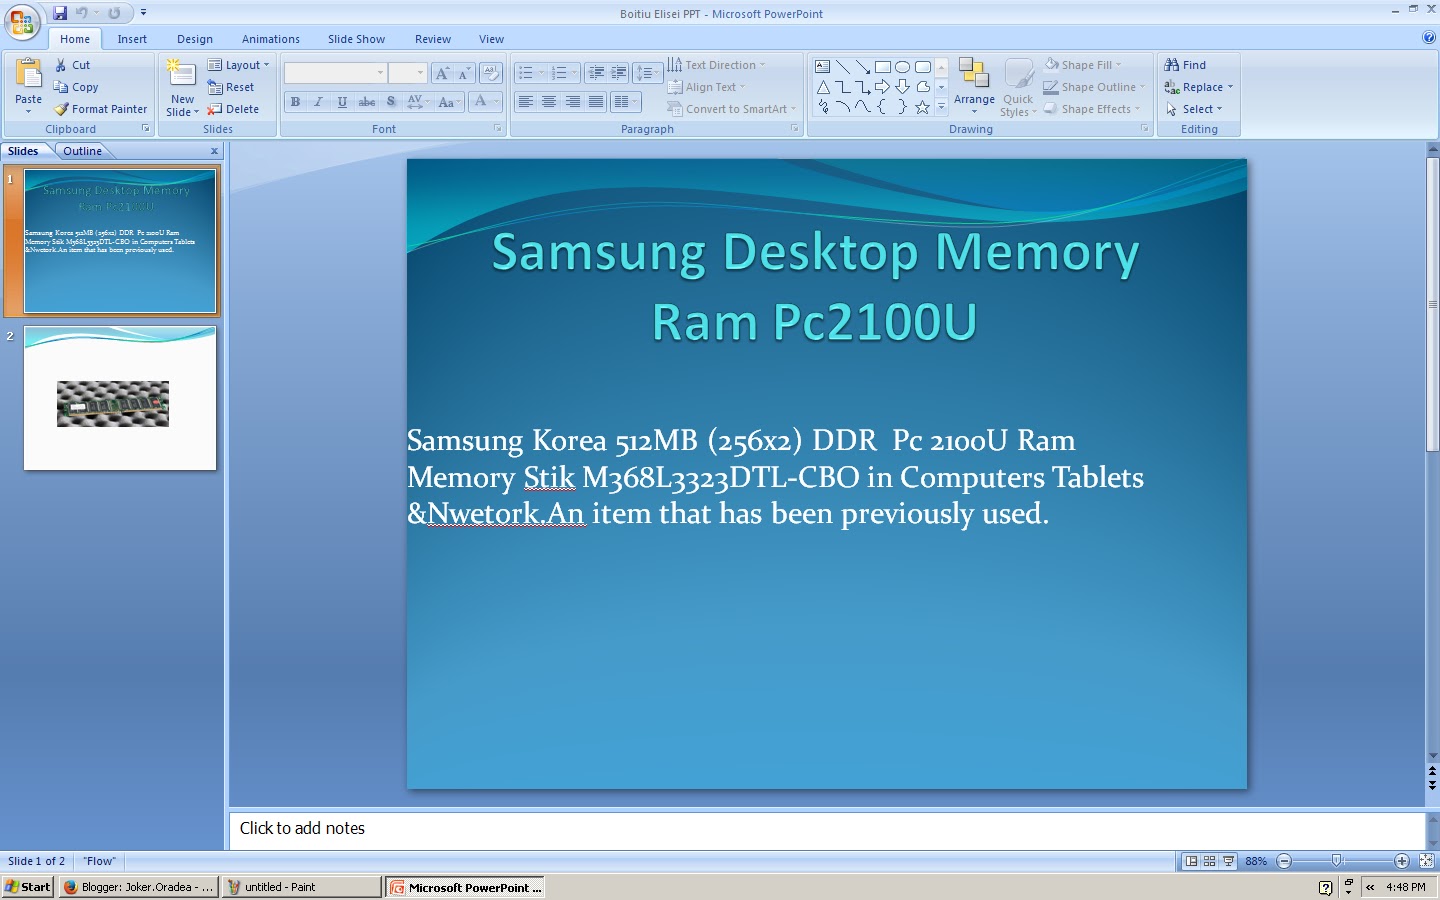1440x900 pixels.
Task: Align text left
Action: (x=525, y=102)
